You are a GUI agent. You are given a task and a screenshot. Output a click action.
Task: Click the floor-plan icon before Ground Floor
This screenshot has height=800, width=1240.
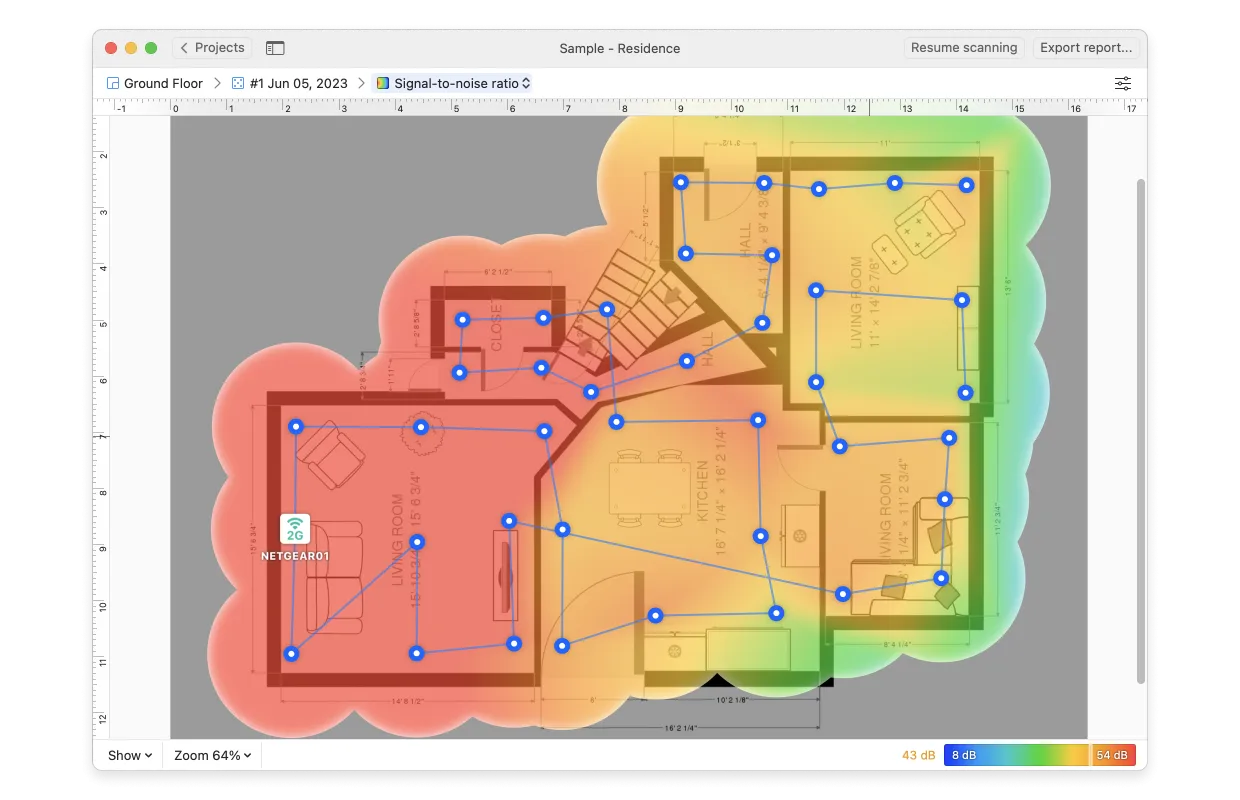[x=111, y=83]
